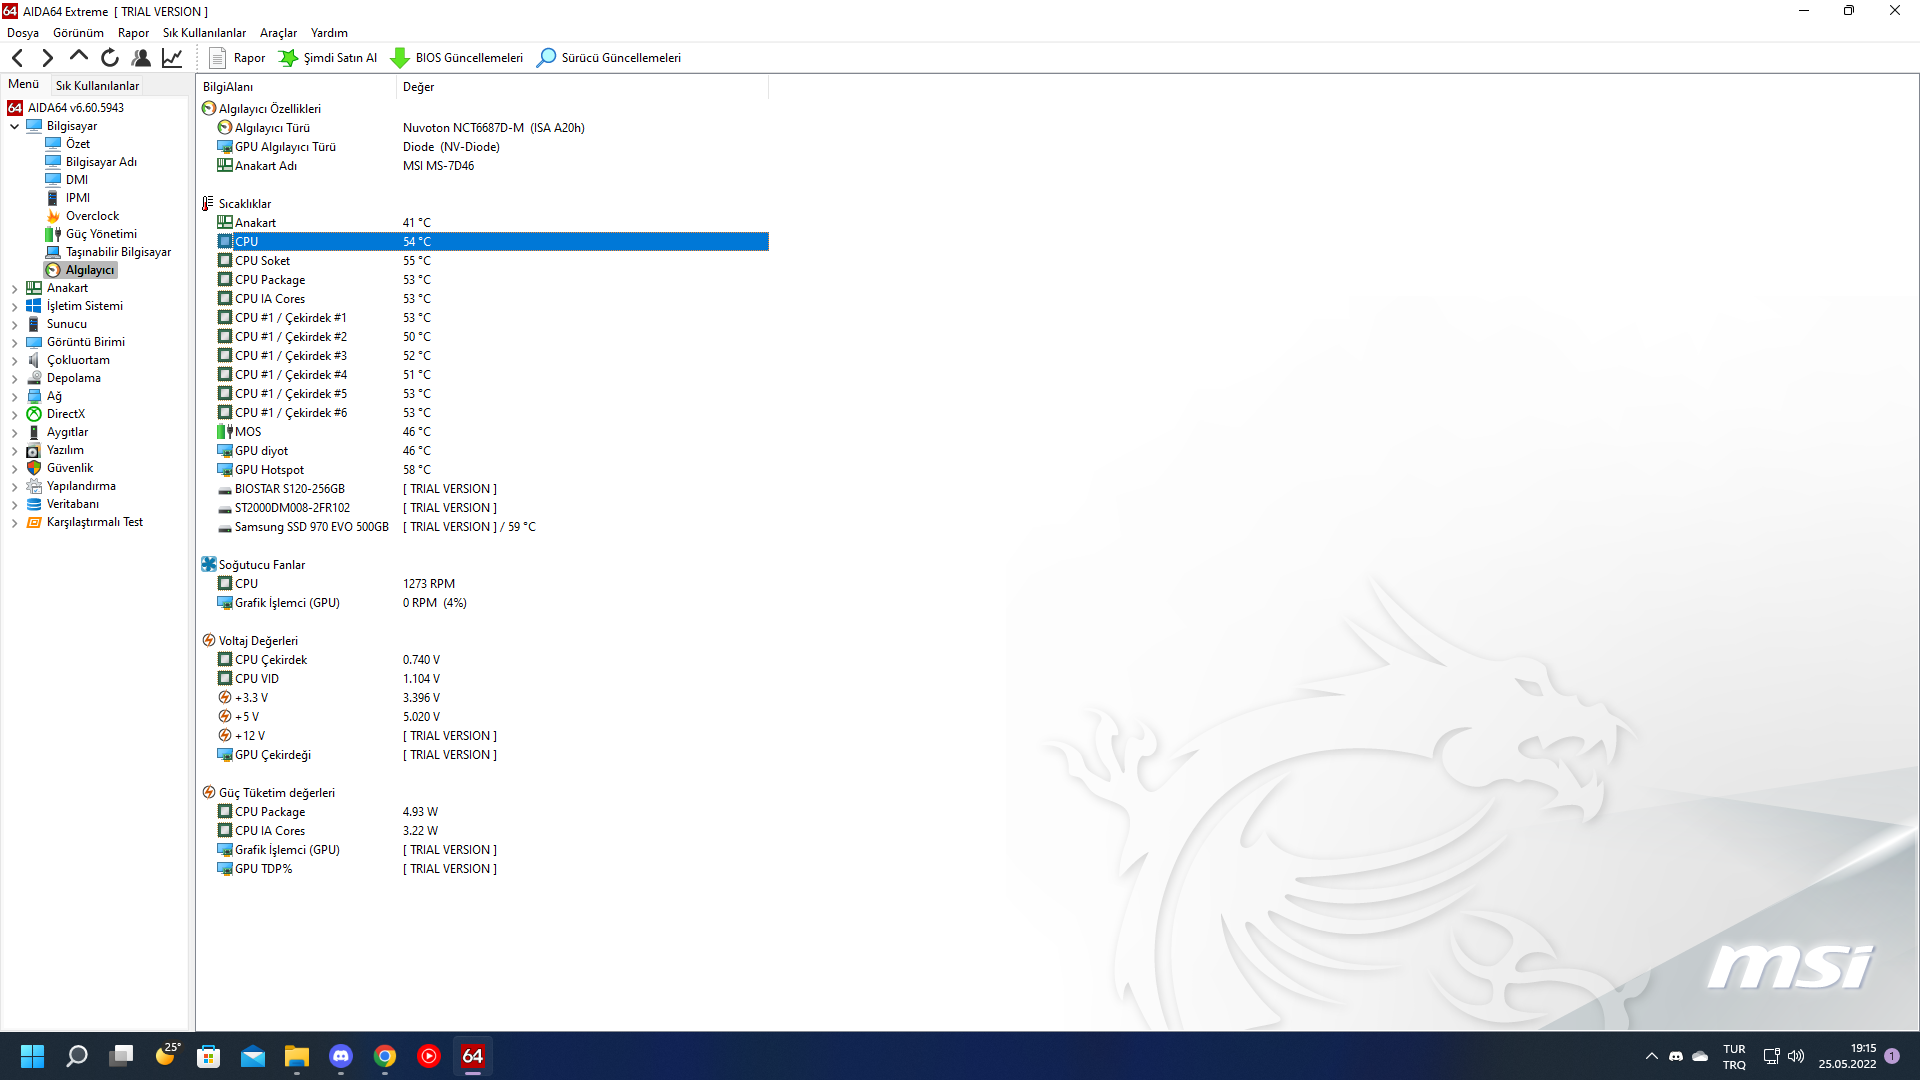Expand the Depolama tree node
The width and height of the screenshot is (1920, 1080).
pos(14,379)
